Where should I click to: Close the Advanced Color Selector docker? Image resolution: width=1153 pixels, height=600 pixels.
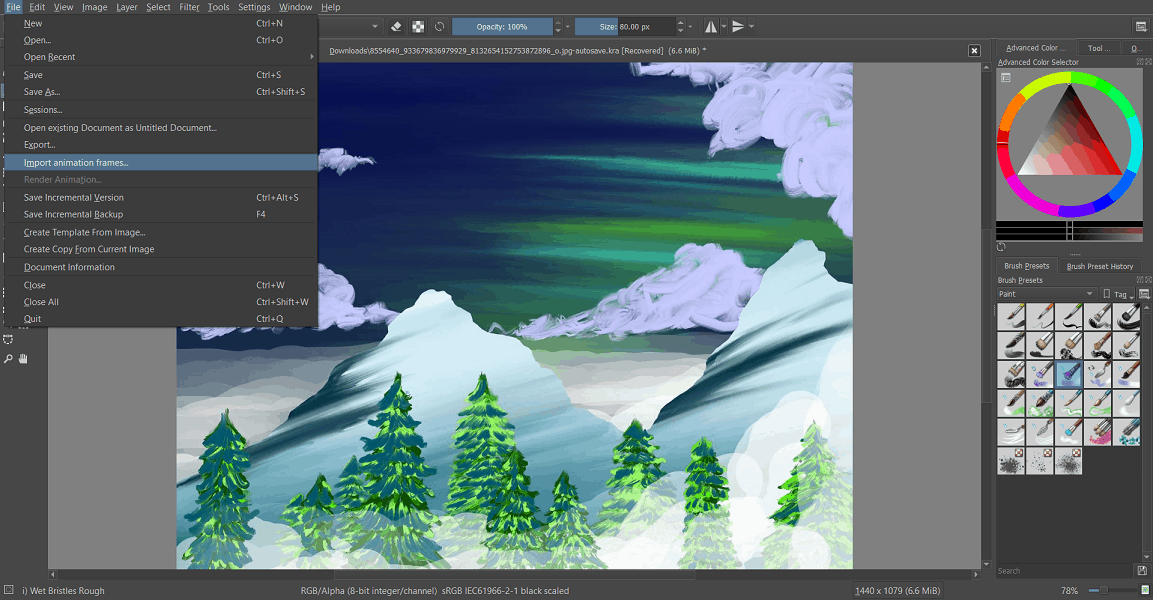click(1148, 62)
